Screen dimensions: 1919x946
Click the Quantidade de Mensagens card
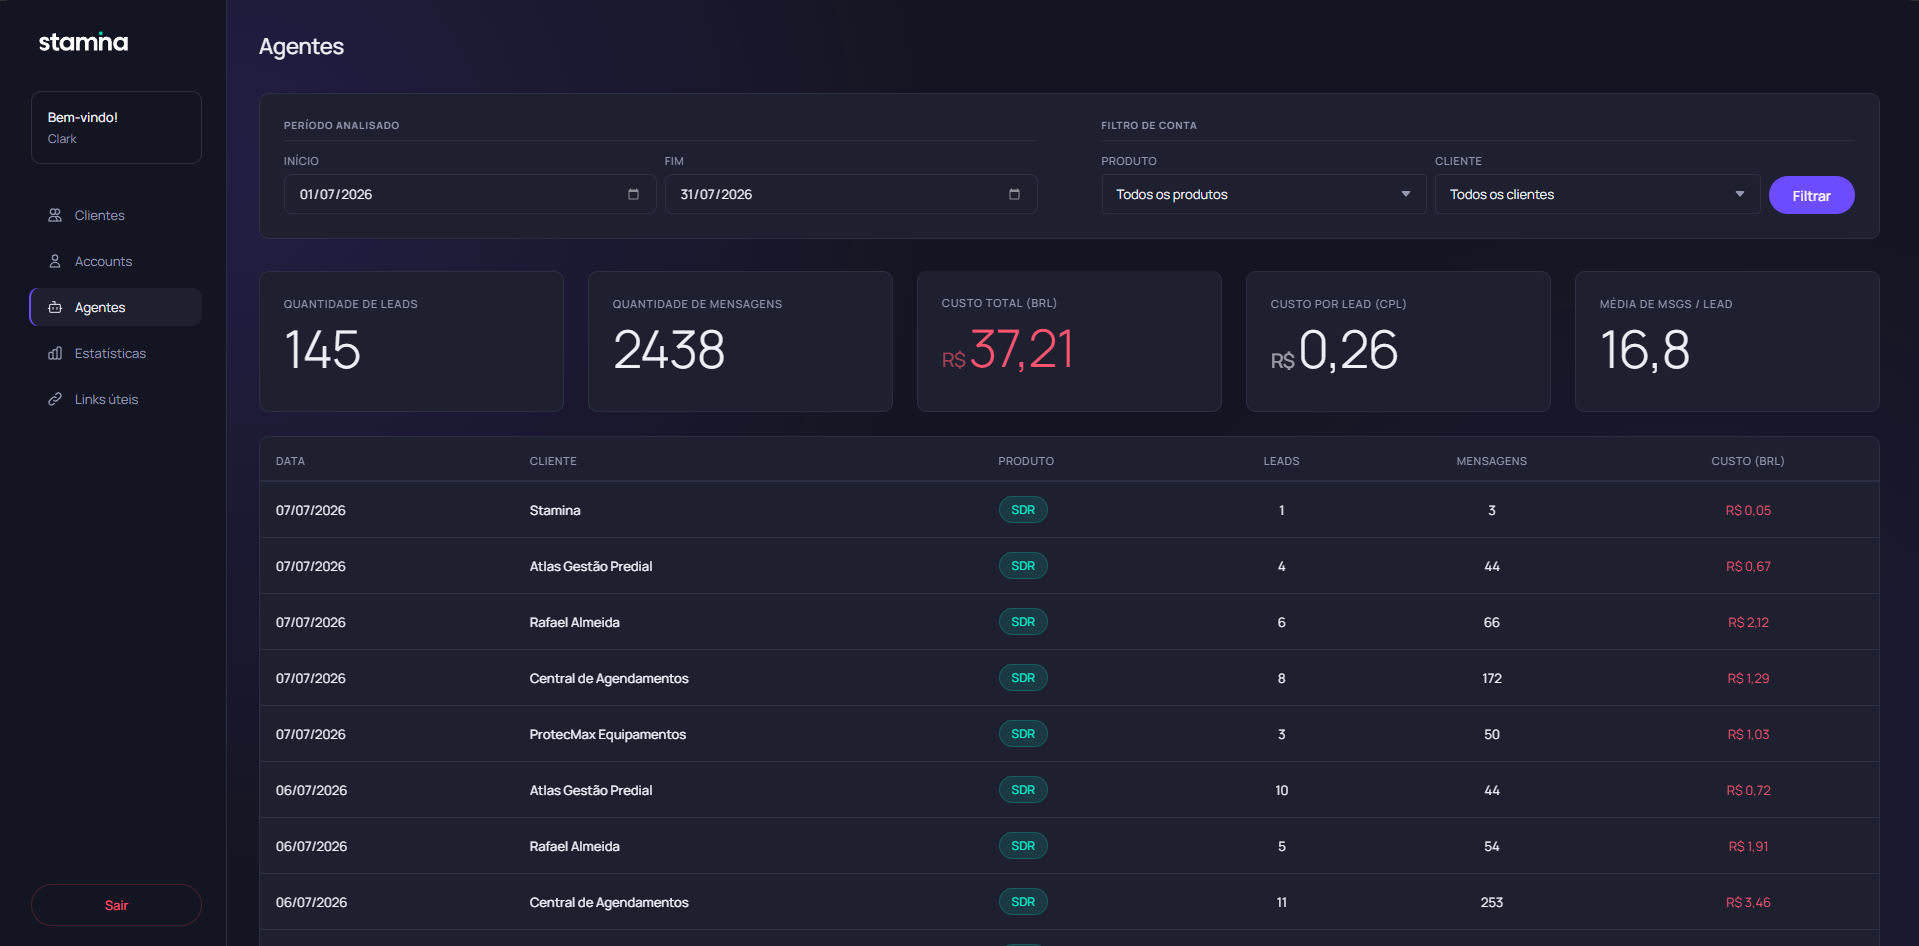[x=740, y=341]
